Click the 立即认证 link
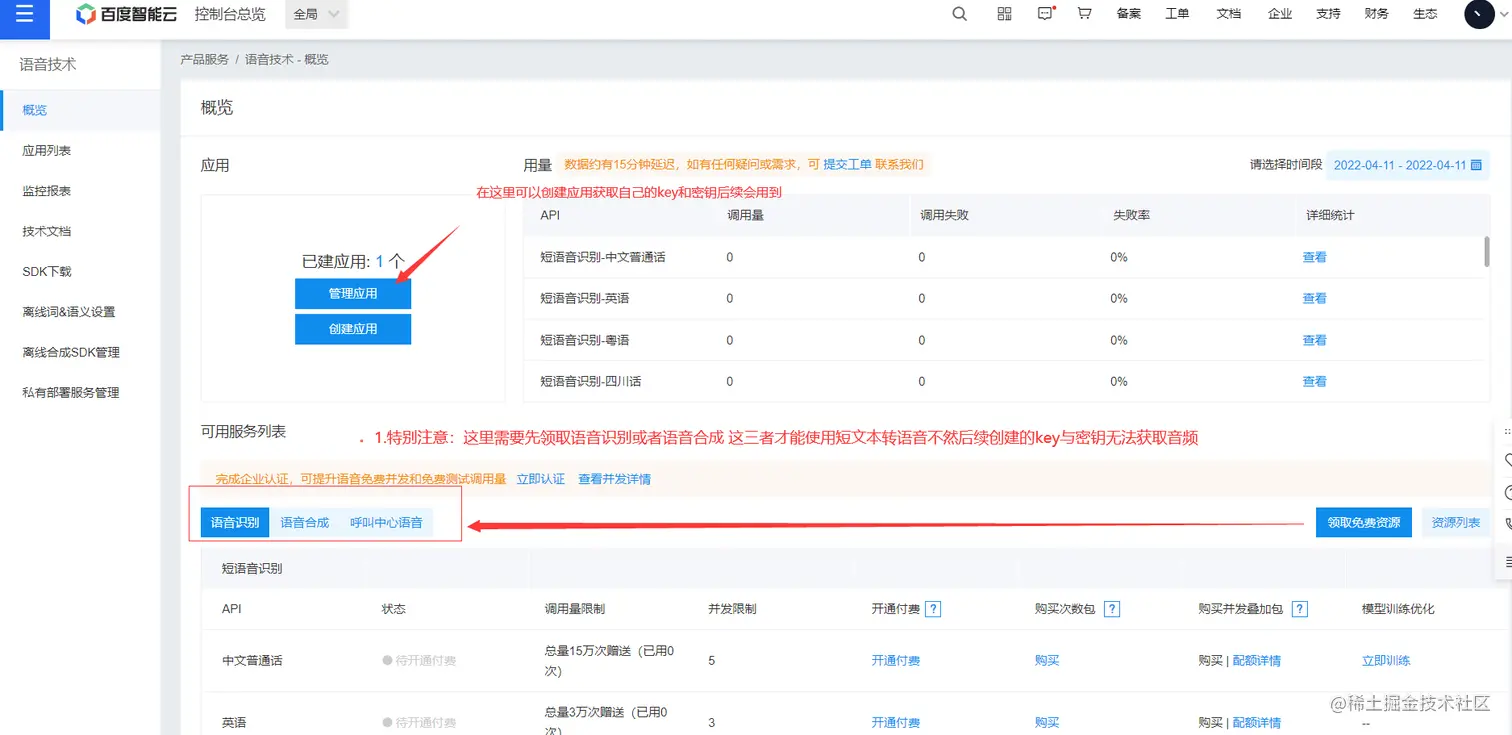This screenshot has width=1512, height=735. pos(540,479)
